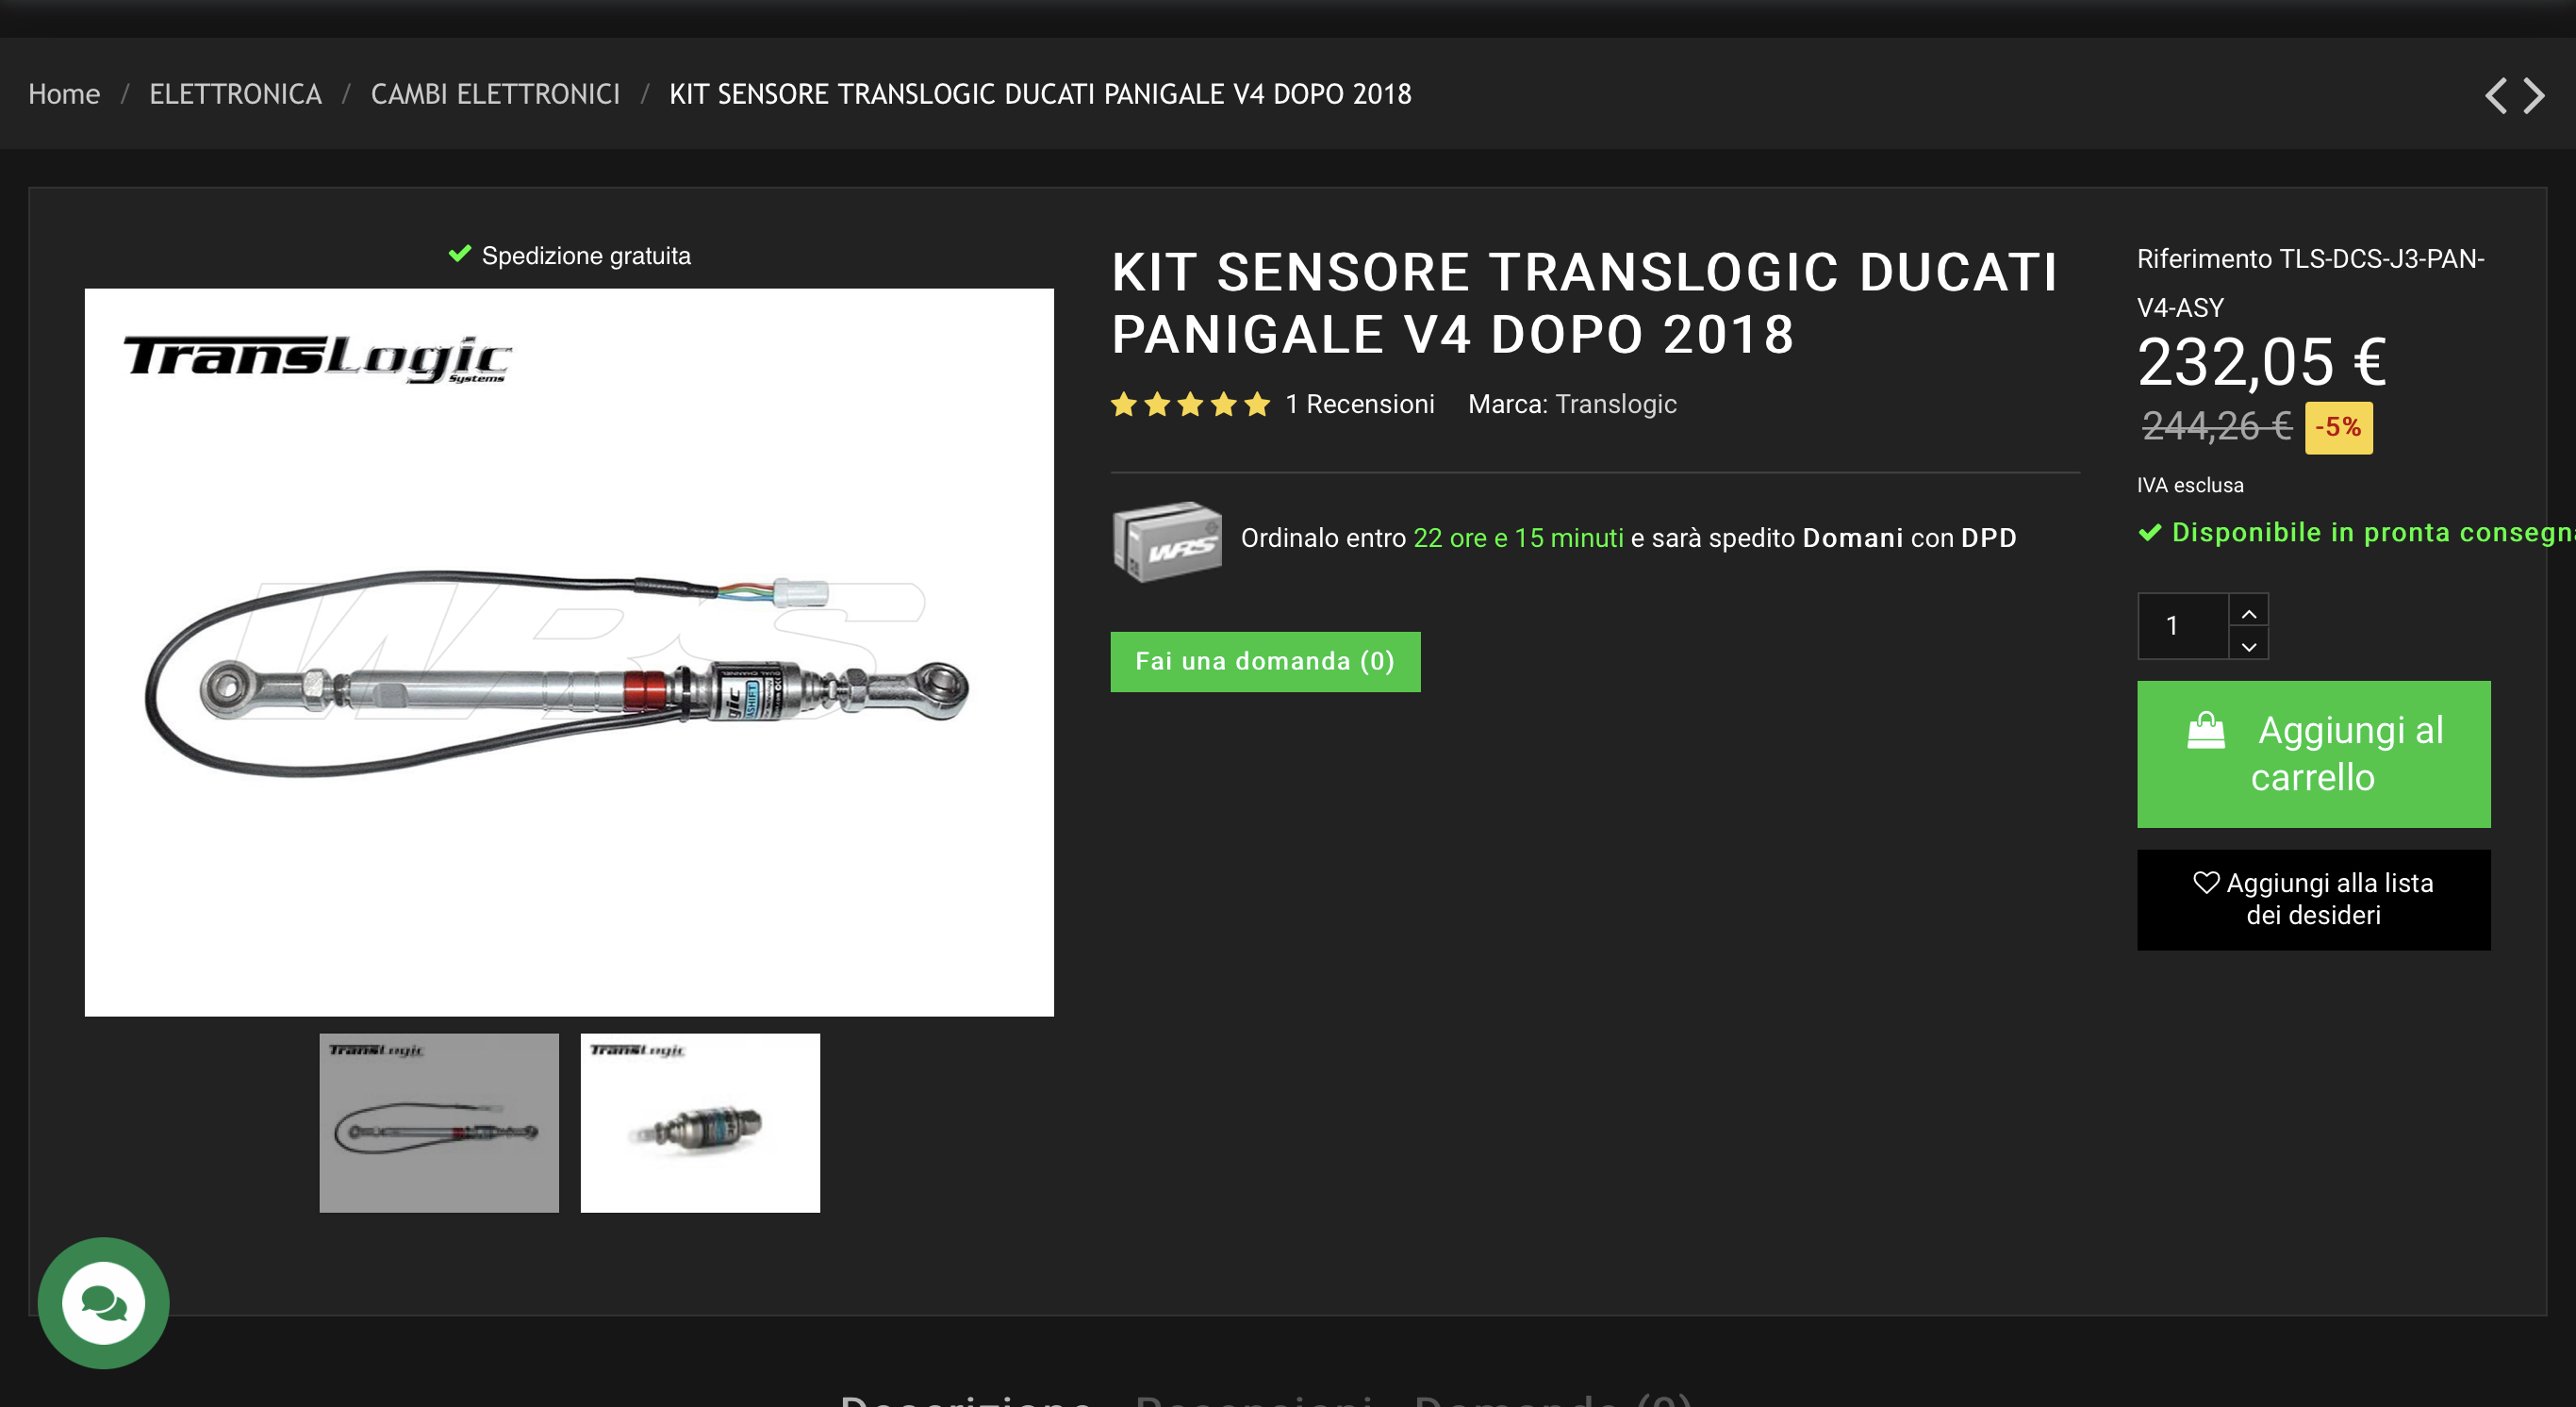Click the Translogic logo in the product image
The image size is (2576, 1407).
point(317,358)
